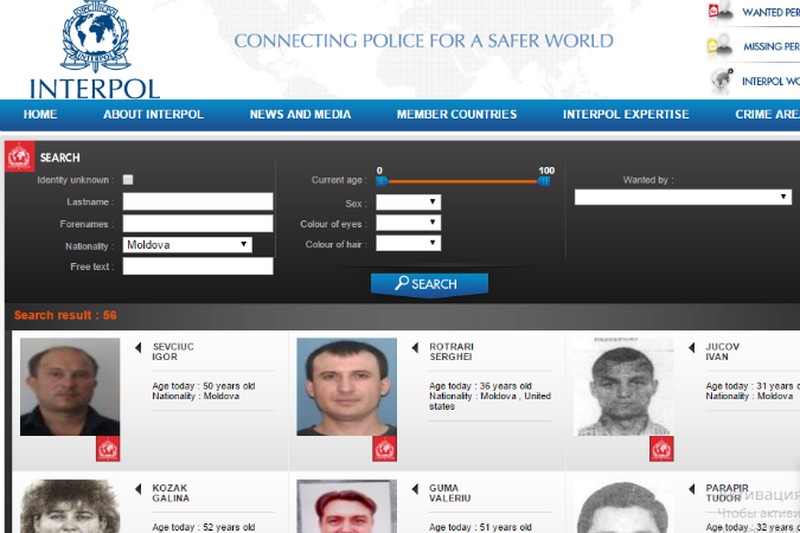The height and width of the screenshot is (533, 800).
Task: Click the orange Current age slider track
Action: (463, 181)
